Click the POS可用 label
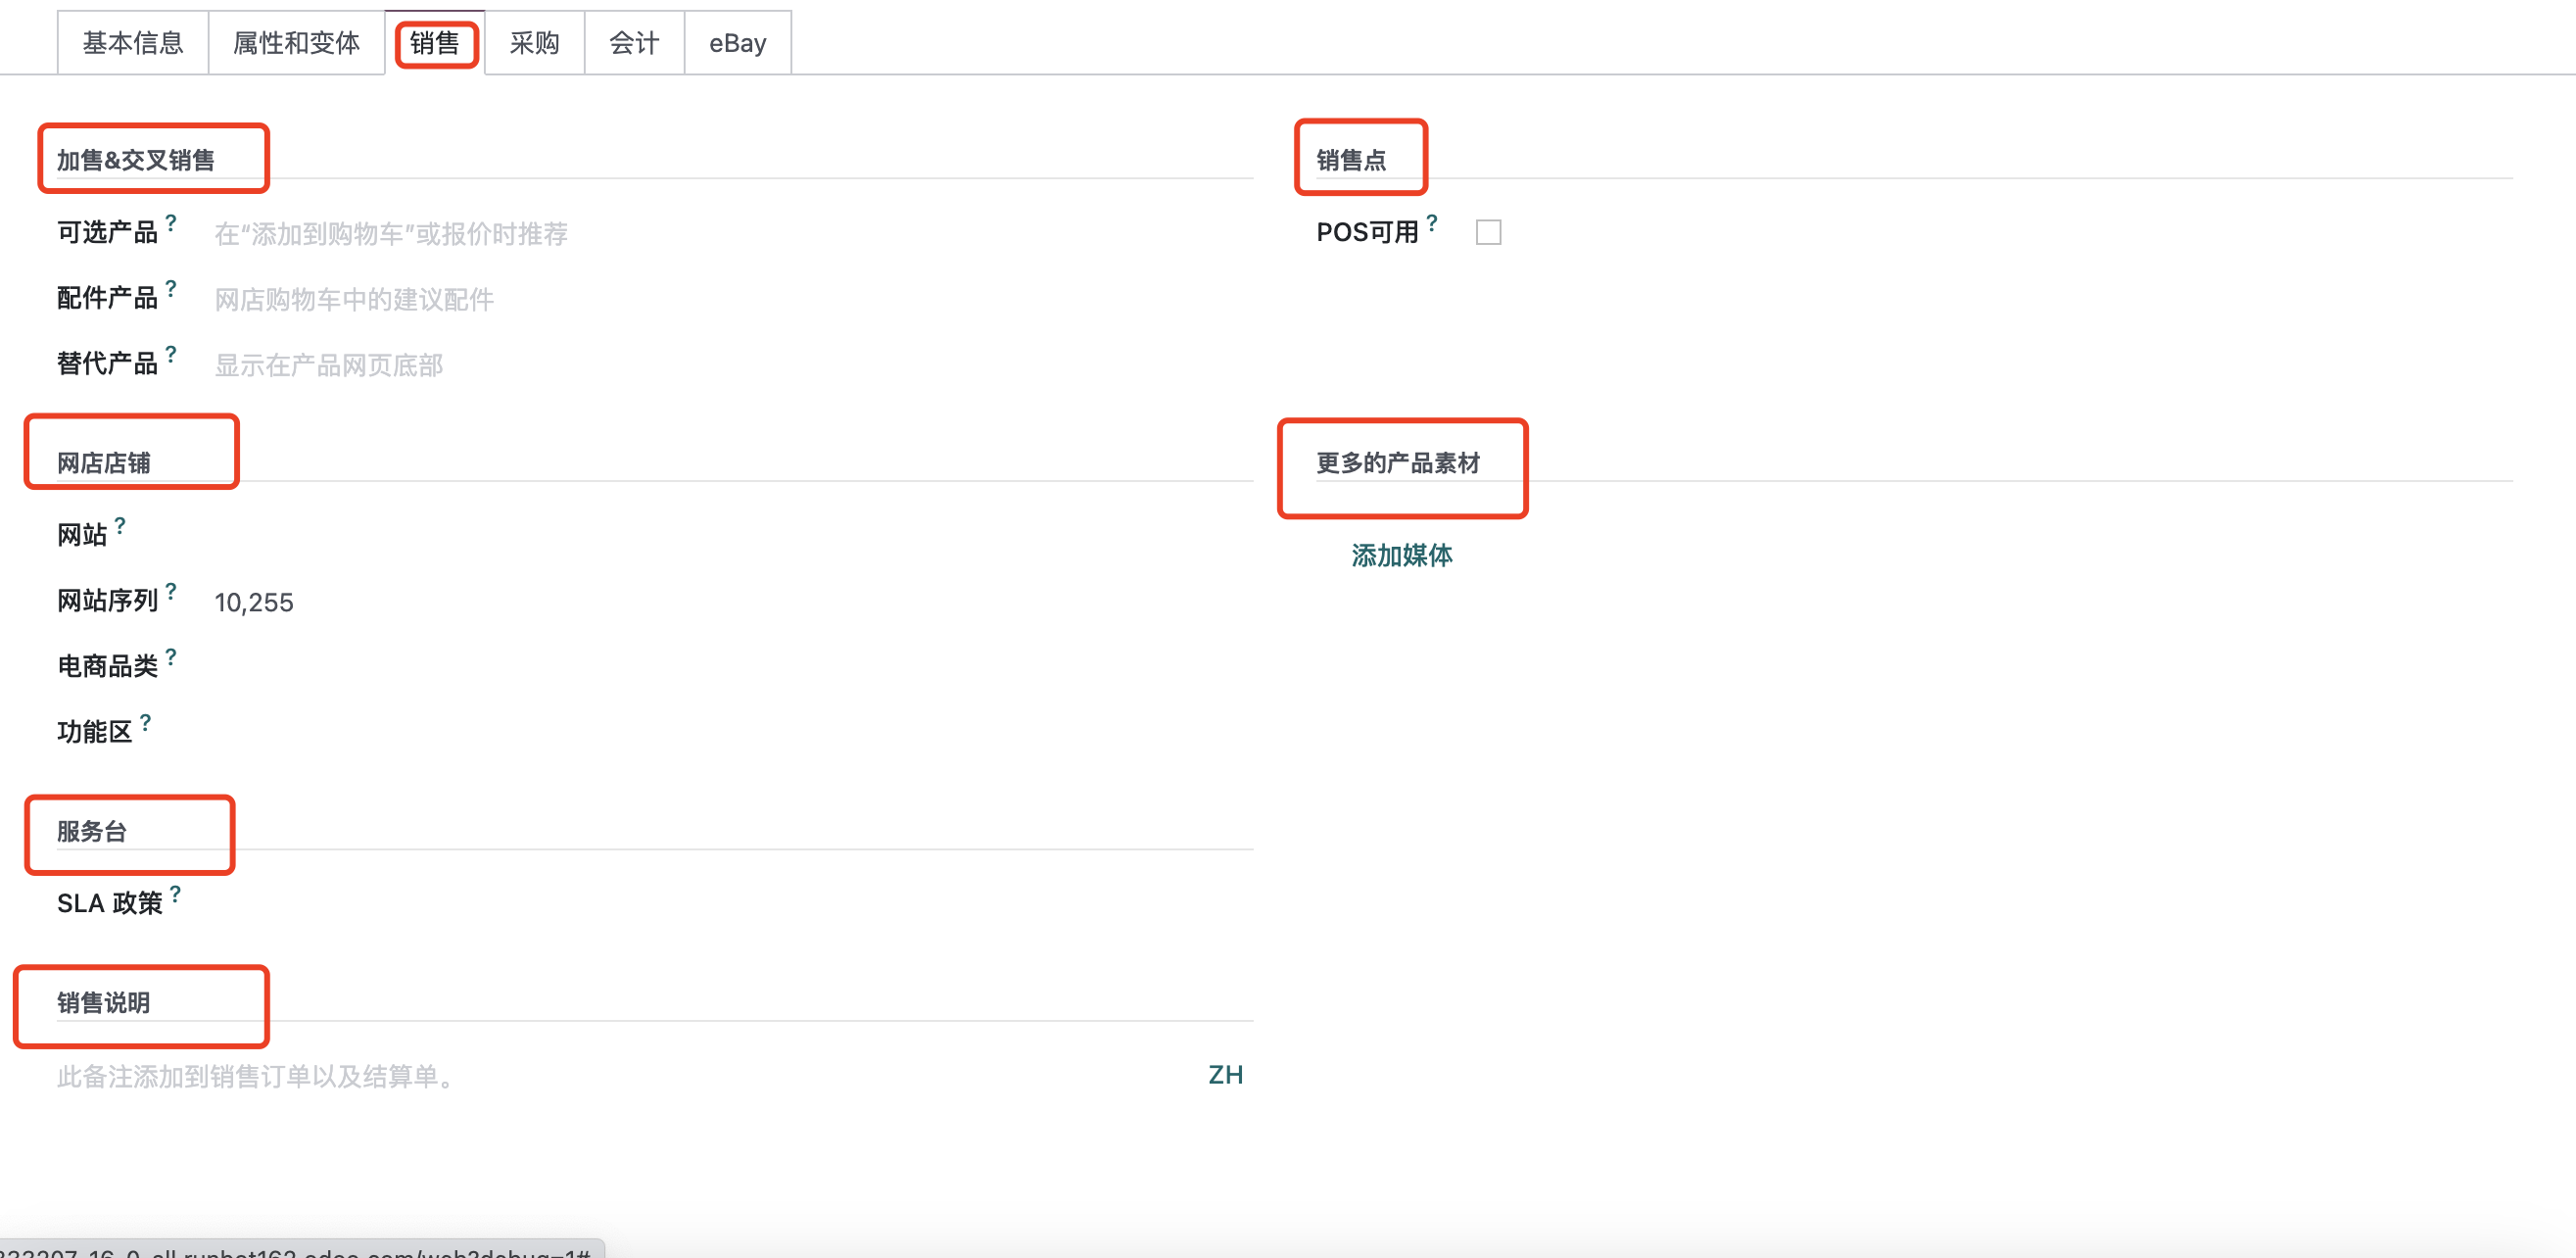Image resolution: width=2576 pixels, height=1258 pixels. pyautogui.click(x=1367, y=232)
